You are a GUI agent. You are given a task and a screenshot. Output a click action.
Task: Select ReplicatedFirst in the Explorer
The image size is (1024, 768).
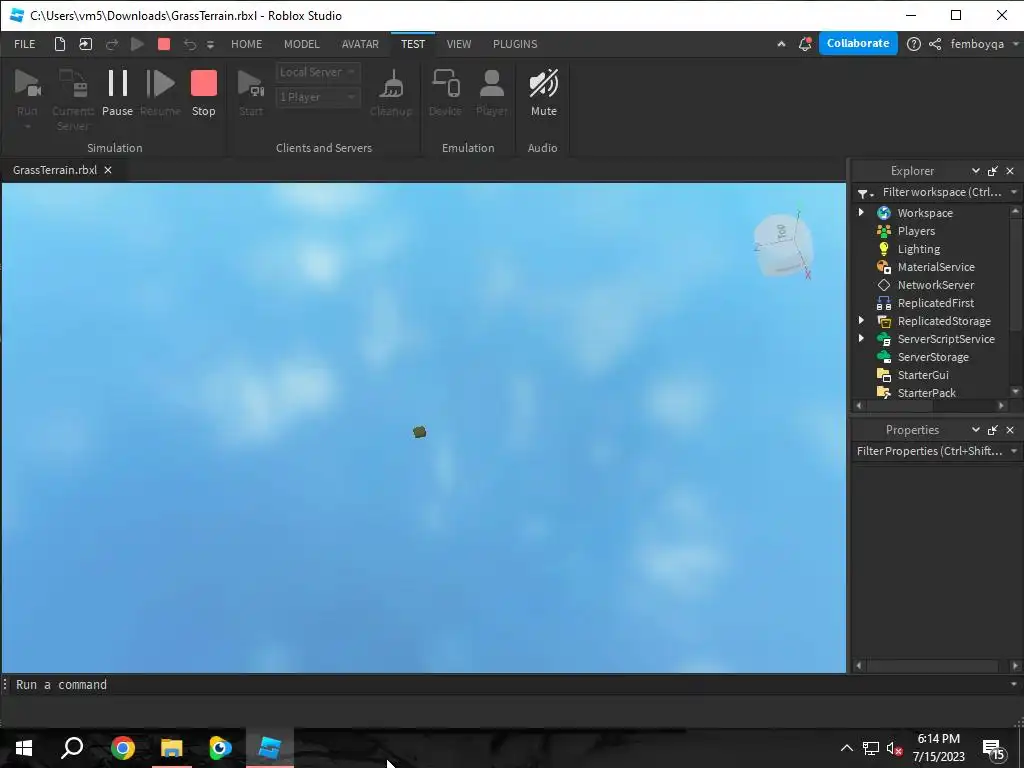[935, 303]
